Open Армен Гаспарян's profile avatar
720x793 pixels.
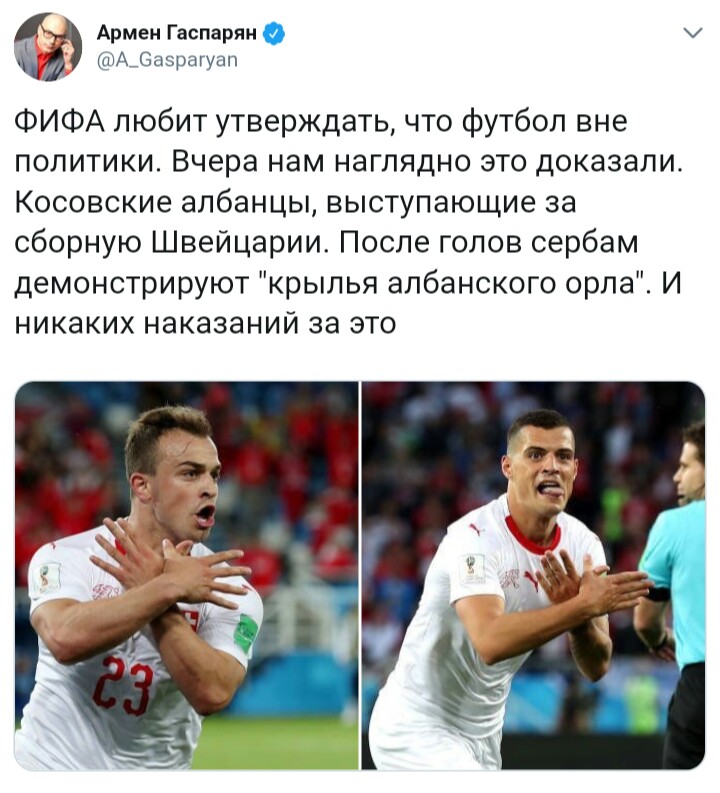tap(48, 47)
